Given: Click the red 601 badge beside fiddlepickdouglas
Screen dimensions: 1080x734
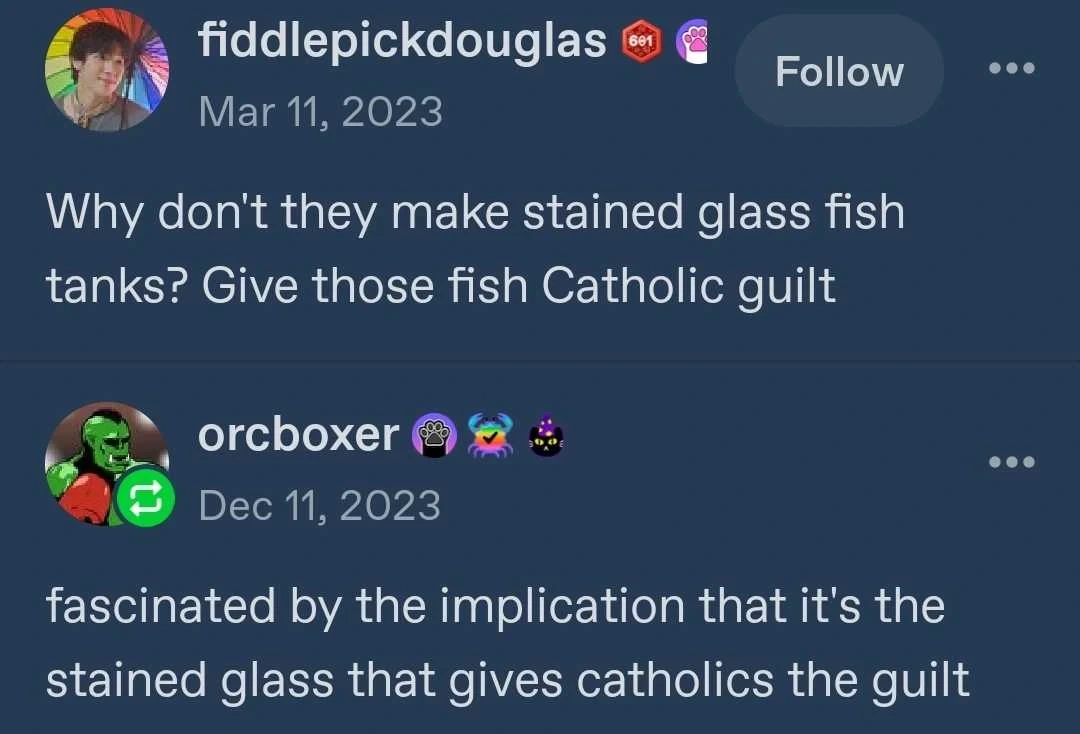Looking at the screenshot, I should [x=640, y=43].
